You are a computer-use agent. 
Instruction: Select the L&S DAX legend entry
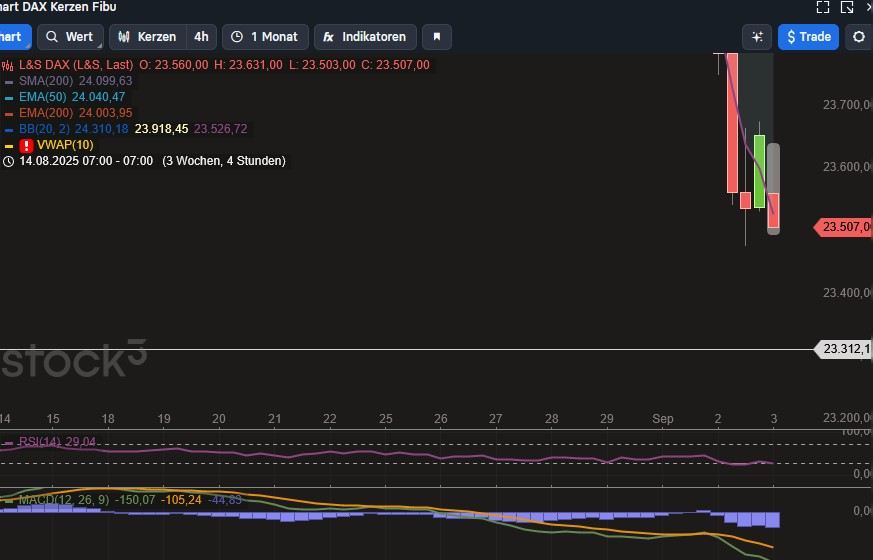[76, 65]
